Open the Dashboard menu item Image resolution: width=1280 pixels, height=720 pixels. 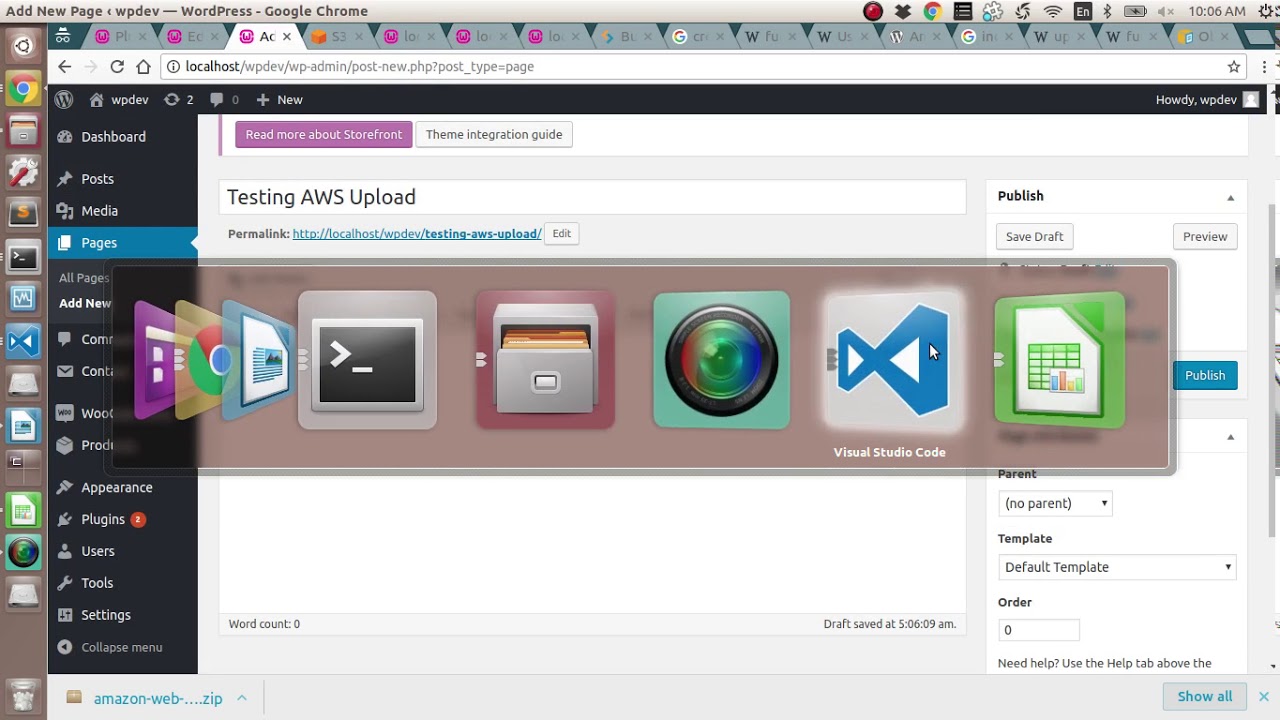coord(113,136)
